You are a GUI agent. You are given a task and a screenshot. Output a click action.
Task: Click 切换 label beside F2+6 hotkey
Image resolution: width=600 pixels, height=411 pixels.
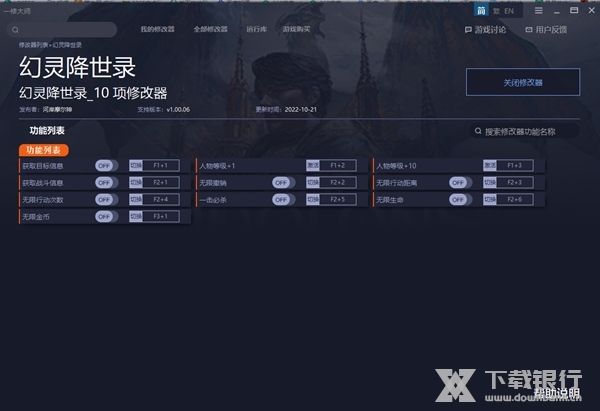point(490,199)
